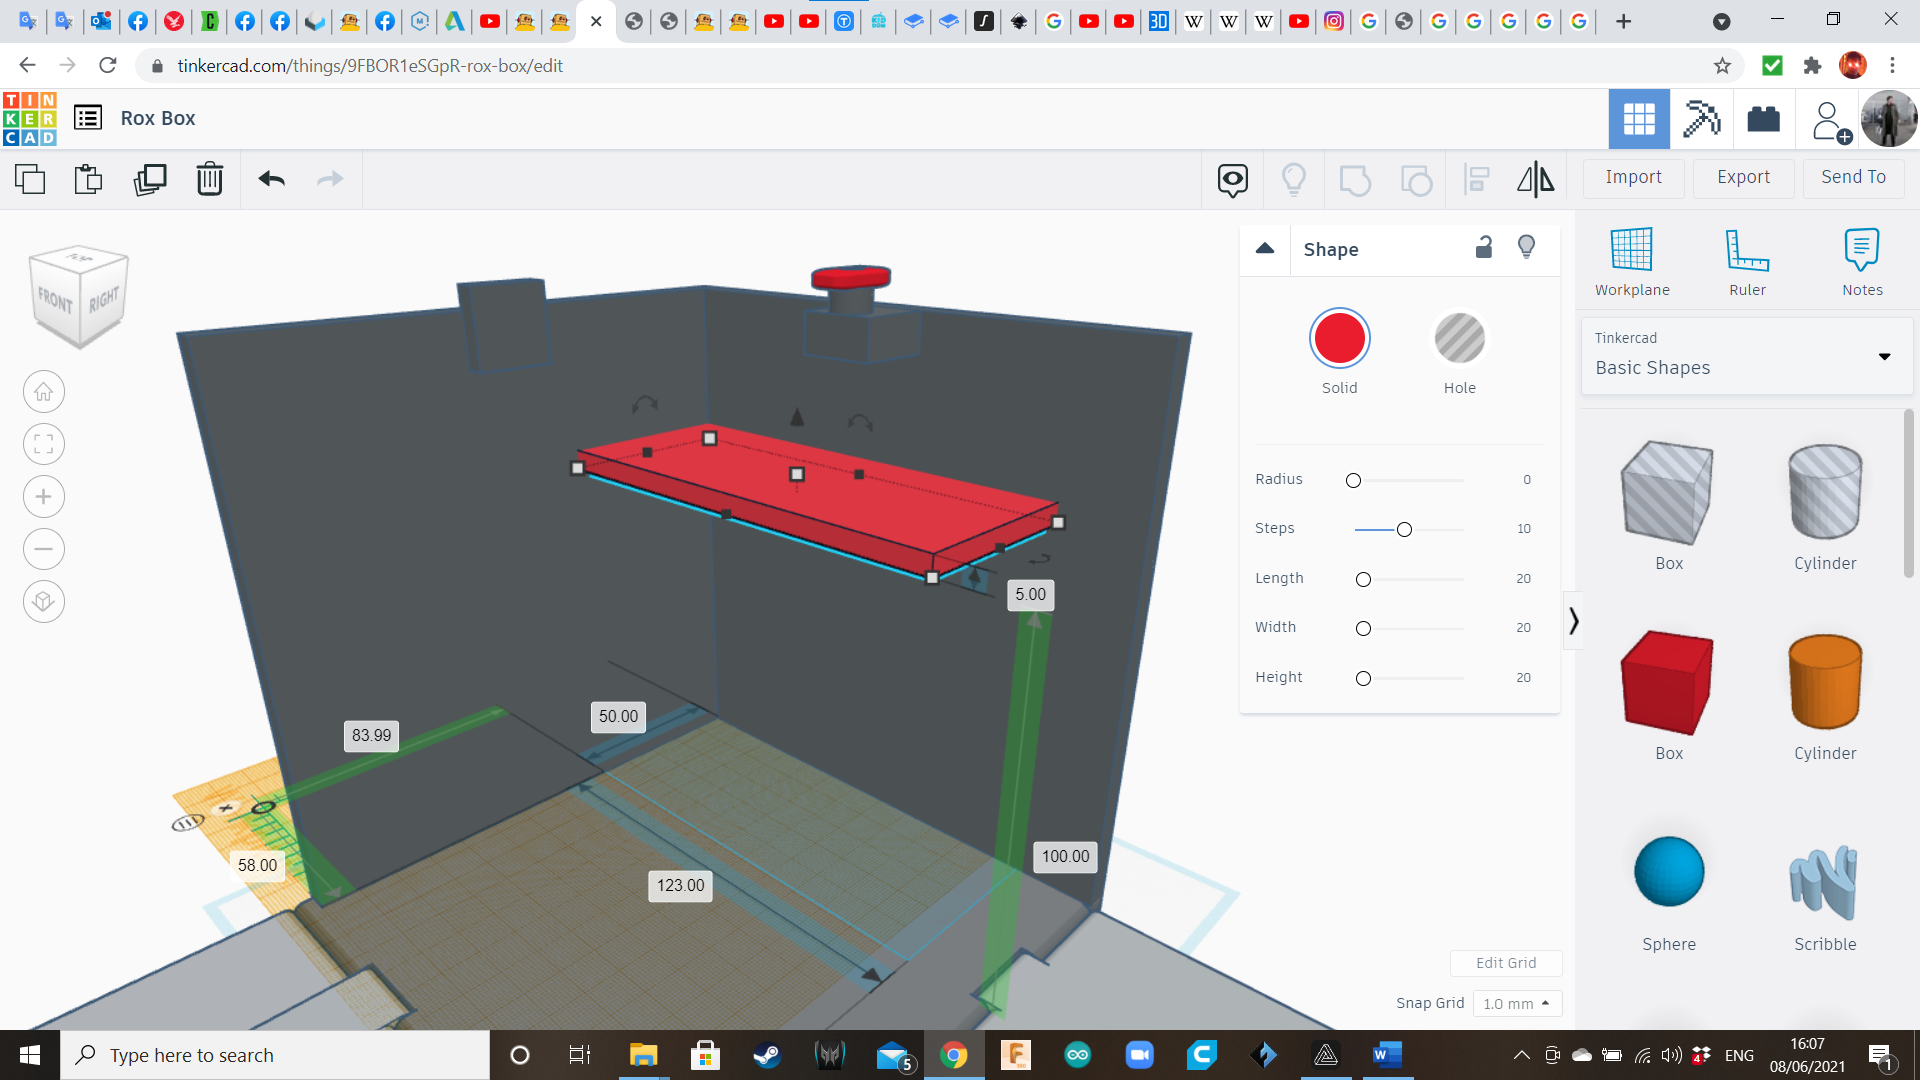The width and height of the screenshot is (1920, 1080).
Task: Pick the blue Sphere shape thumbnail
Action: [1668, 872]
